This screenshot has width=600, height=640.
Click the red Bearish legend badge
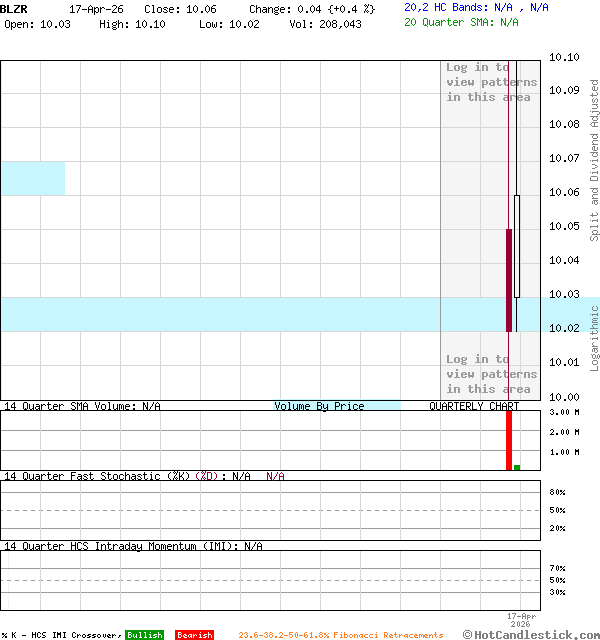tap(194, 635)
